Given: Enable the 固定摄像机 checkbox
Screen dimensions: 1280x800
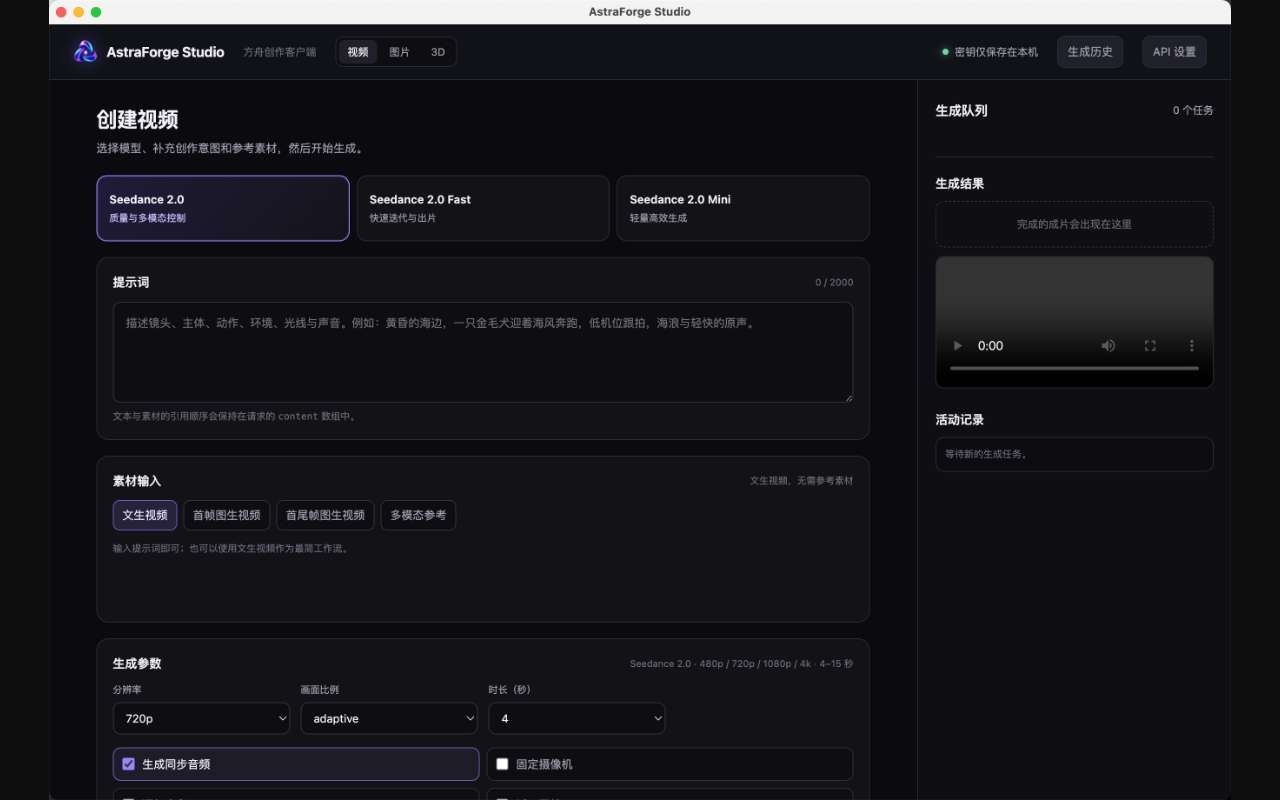Looking at the screenshot, I should (502, 764).
